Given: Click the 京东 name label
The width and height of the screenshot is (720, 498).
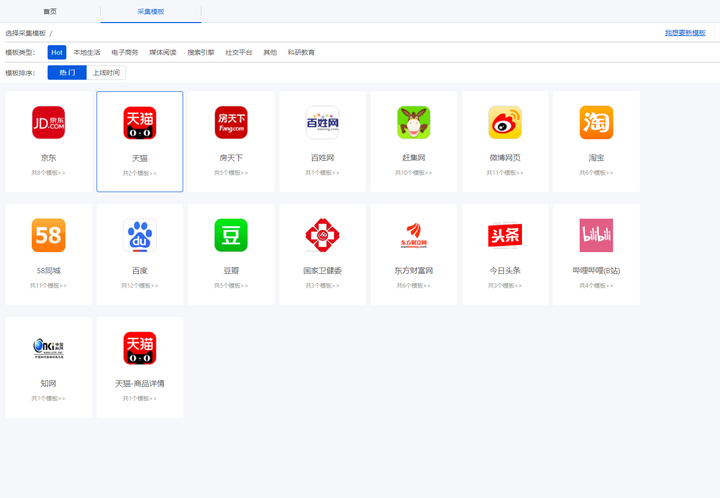Looking at the screenshot, I should 48,158.
